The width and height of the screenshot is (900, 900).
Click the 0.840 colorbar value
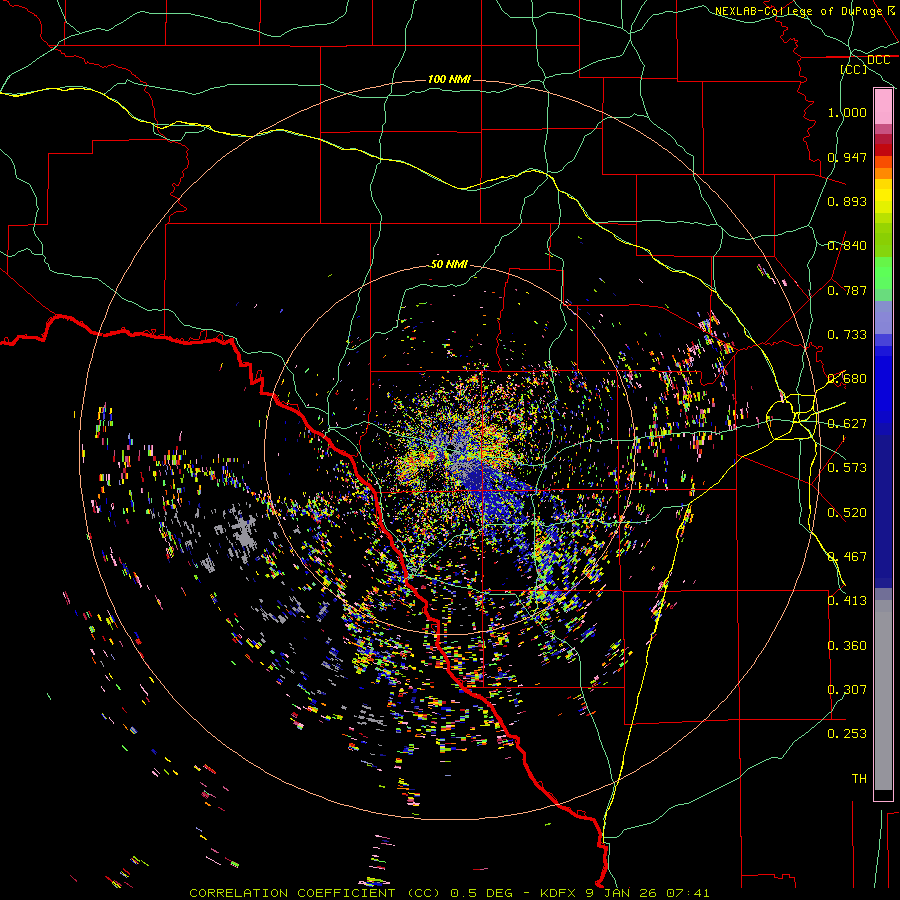(x=847, y=246)
